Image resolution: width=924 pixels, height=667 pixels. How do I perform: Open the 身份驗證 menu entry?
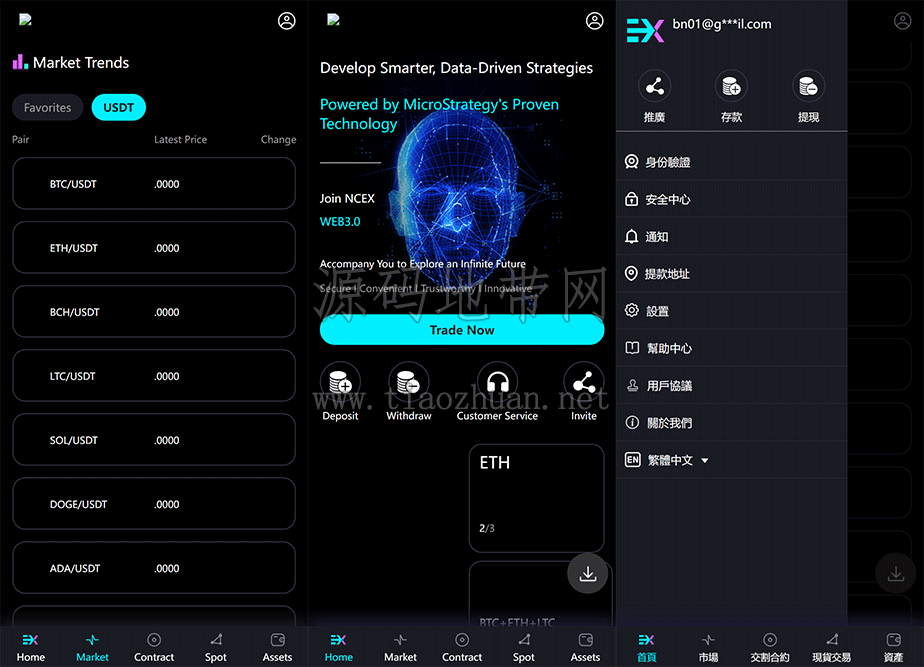tap(731, 161)
